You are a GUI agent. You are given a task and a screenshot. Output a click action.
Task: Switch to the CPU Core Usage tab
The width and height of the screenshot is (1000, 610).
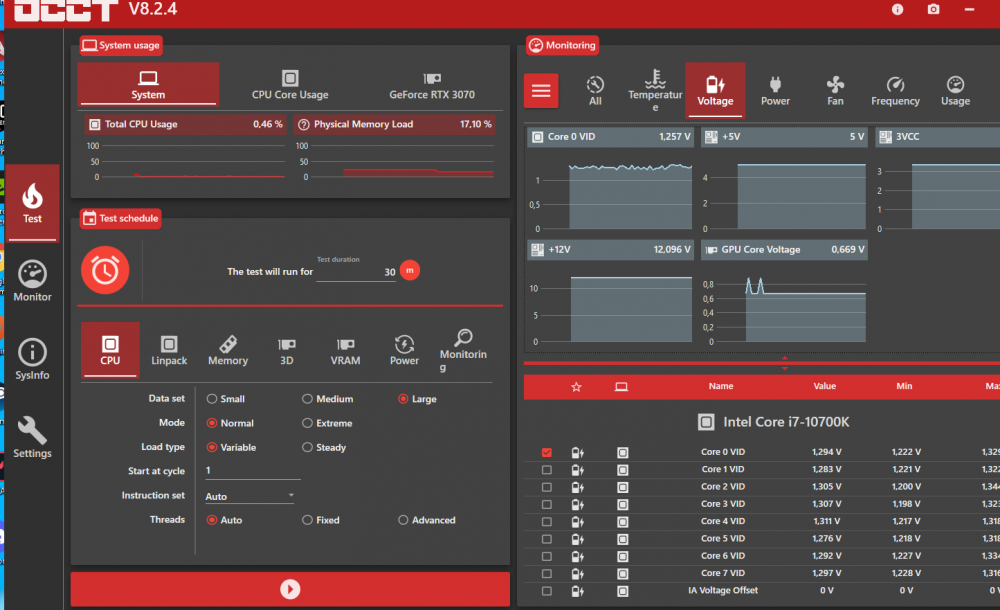pyautogui.click(x=290, y=86)
